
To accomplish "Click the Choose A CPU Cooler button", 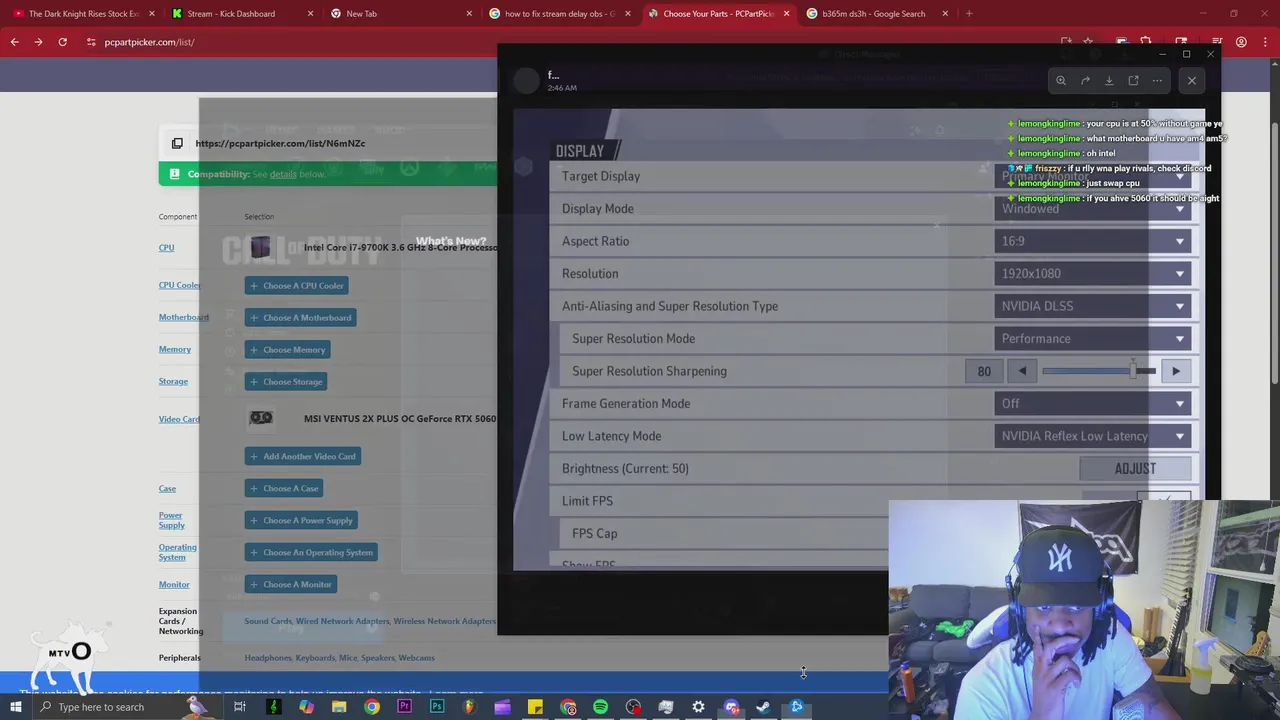I will [297, 286].
